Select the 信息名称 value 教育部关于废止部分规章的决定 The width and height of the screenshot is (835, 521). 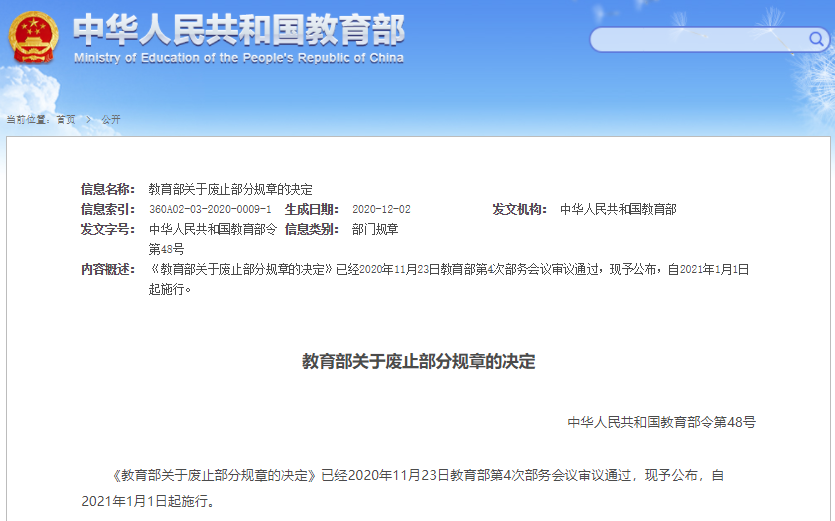(230, 189)
